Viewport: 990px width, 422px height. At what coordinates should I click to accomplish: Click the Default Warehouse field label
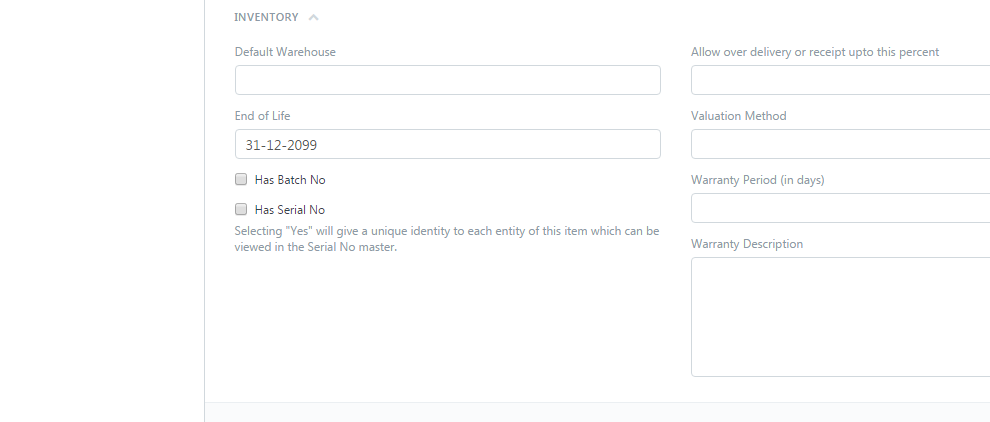click(x=285, y=52)
